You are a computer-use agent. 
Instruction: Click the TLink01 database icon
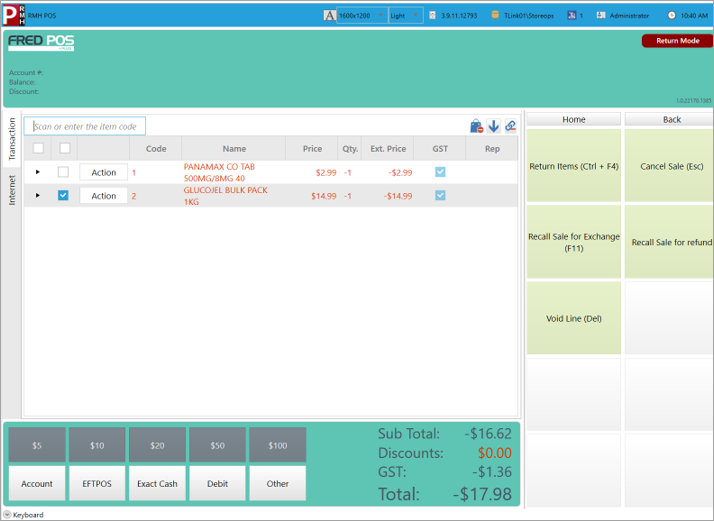[x=494, y=15]
